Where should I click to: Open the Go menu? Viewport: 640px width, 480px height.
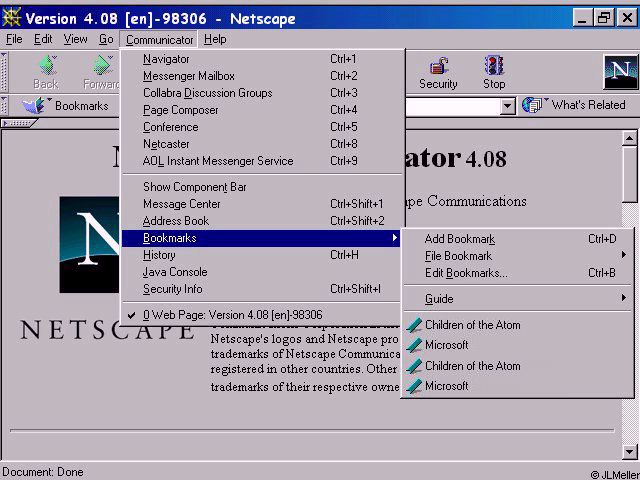point(106,39)
